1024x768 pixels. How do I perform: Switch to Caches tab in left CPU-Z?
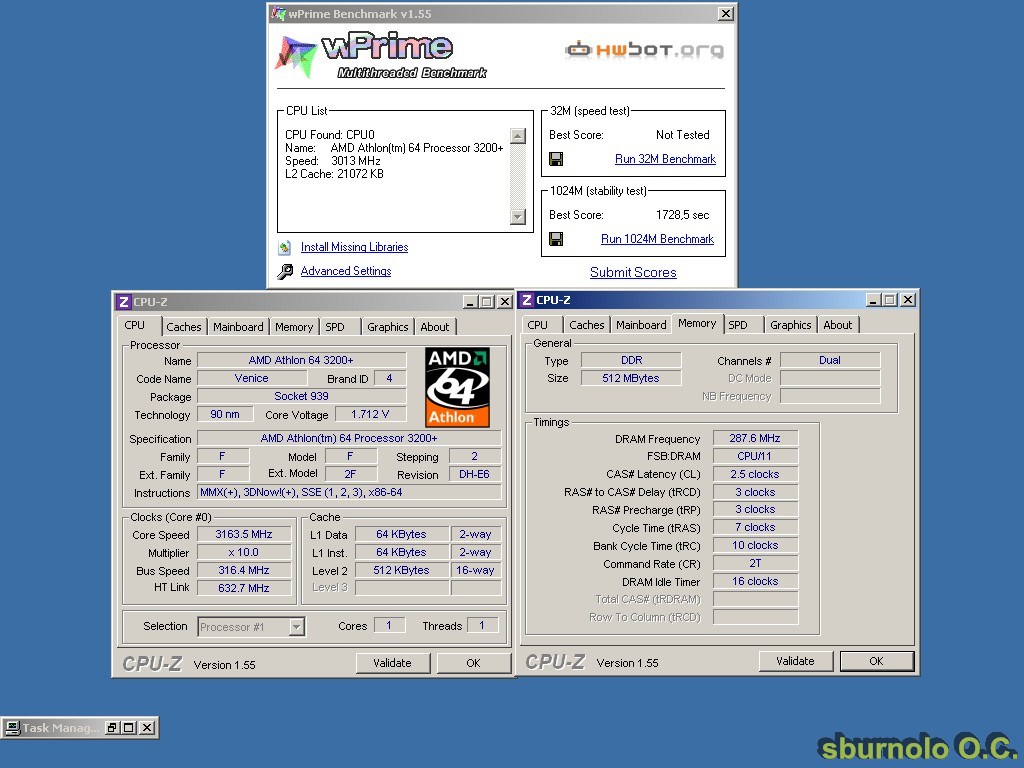coord(184,327)
